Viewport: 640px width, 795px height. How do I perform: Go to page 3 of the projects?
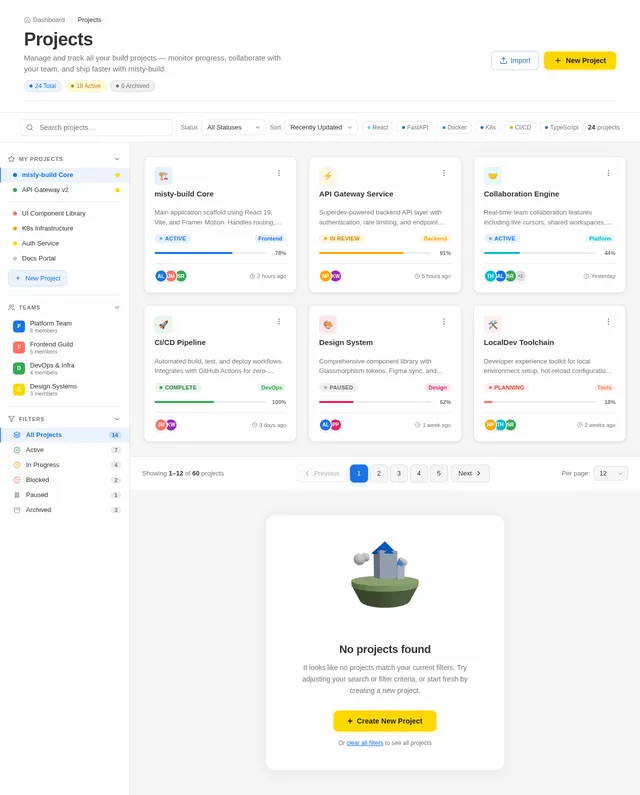[399, 474]
